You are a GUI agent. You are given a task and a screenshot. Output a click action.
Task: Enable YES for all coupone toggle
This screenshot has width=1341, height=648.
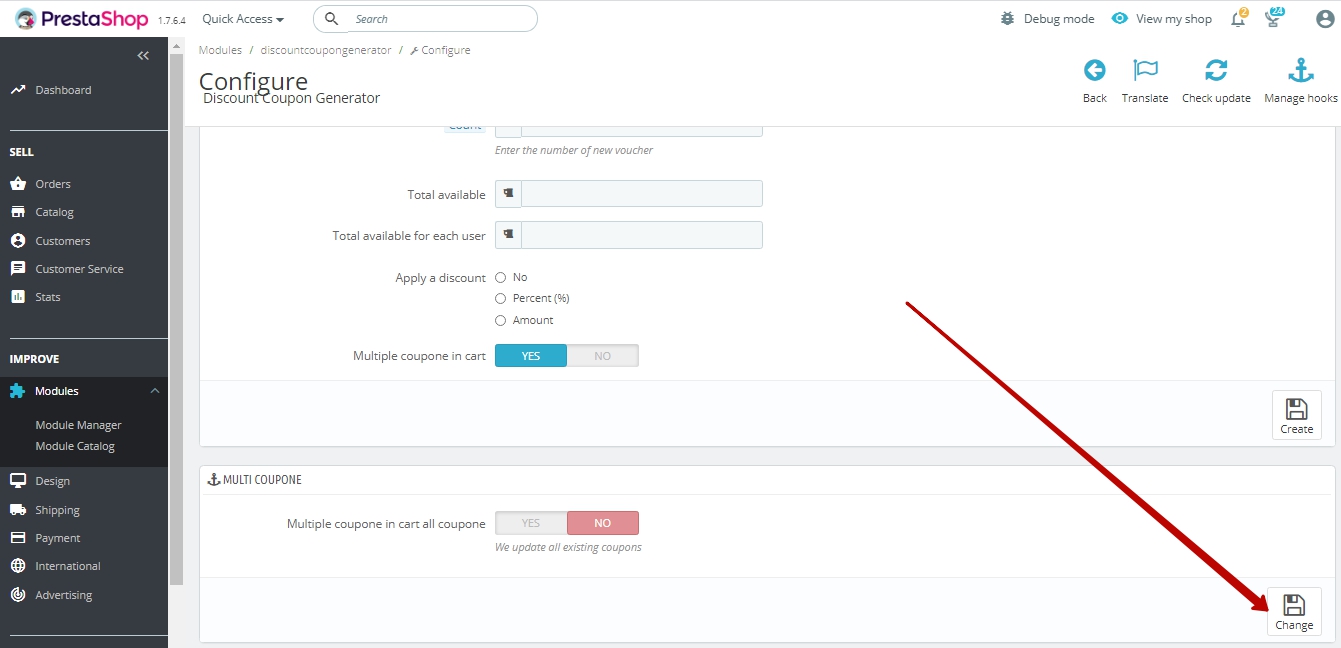click(x=531, y=523)
